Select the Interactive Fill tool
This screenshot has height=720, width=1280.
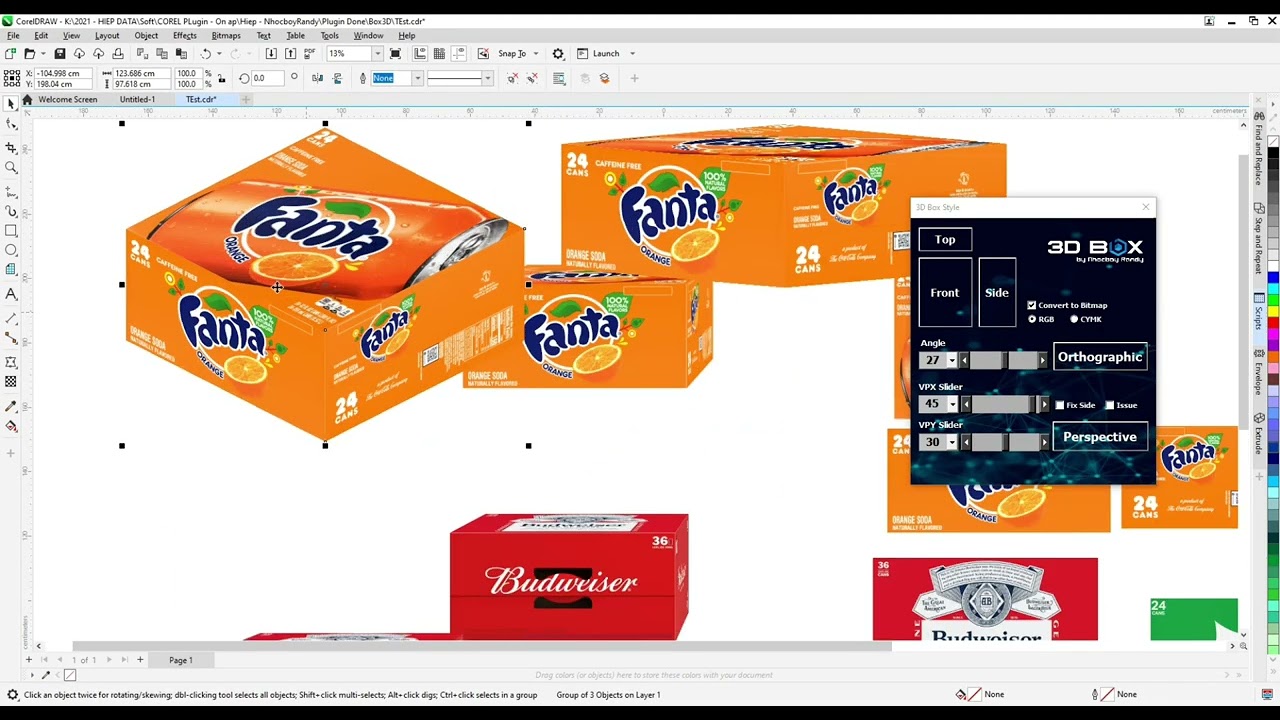pyautogui.click(x=11, y=426)
